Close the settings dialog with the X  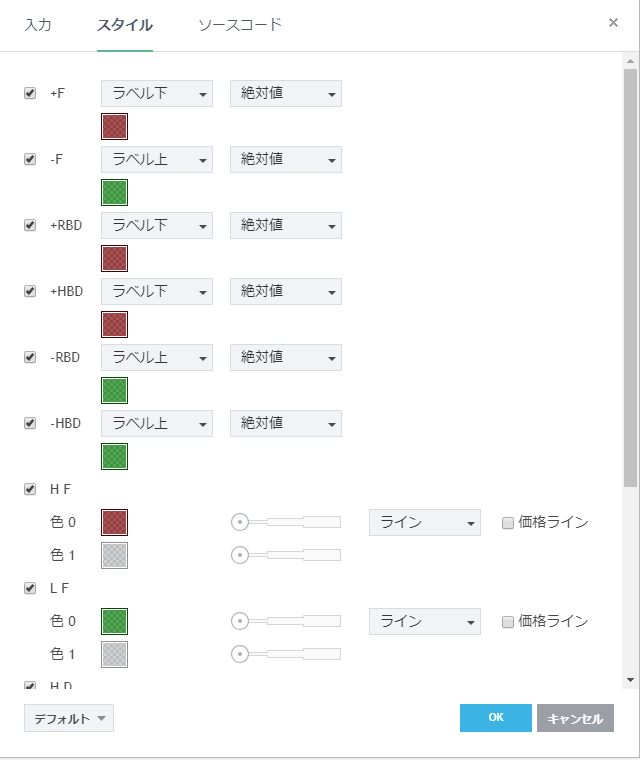(x=613, y=23)
